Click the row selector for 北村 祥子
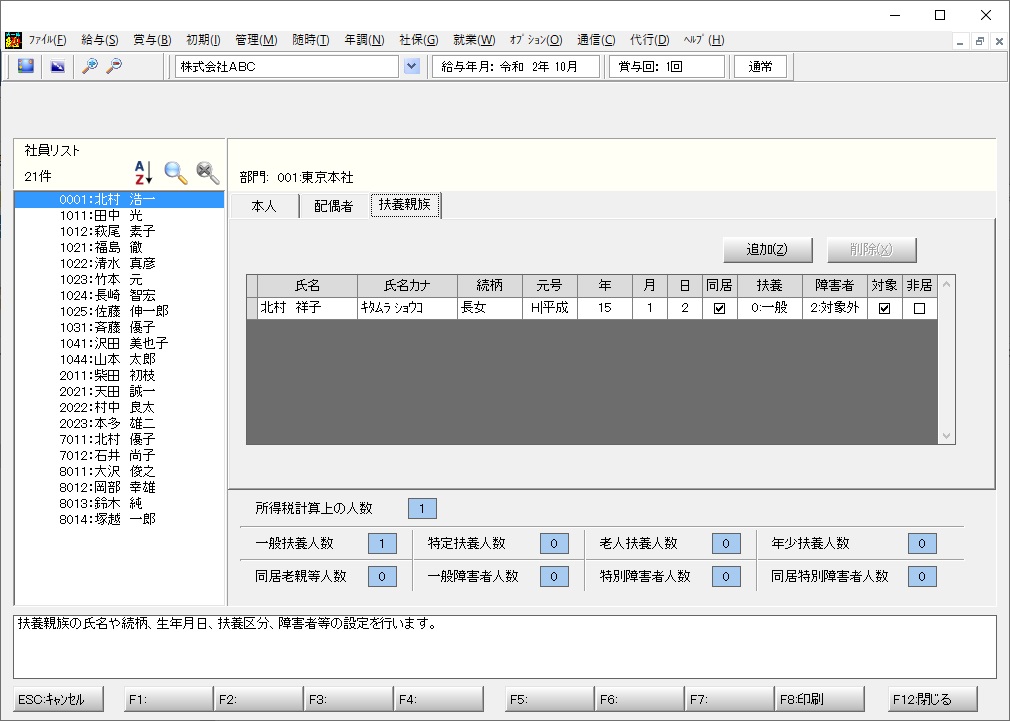 click(x=252, y=308)
